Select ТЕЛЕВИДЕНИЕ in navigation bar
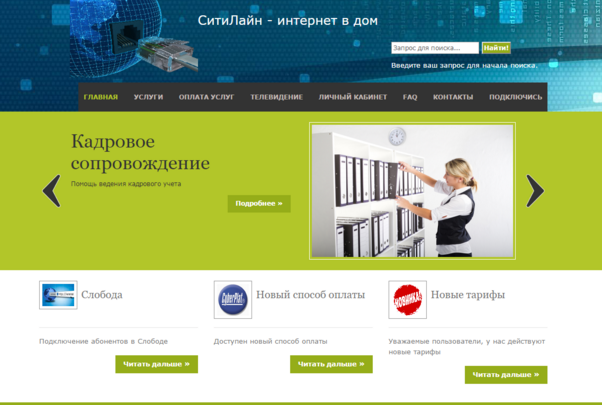602x406 pixels. pyautogui.click(x=276, y=97)
